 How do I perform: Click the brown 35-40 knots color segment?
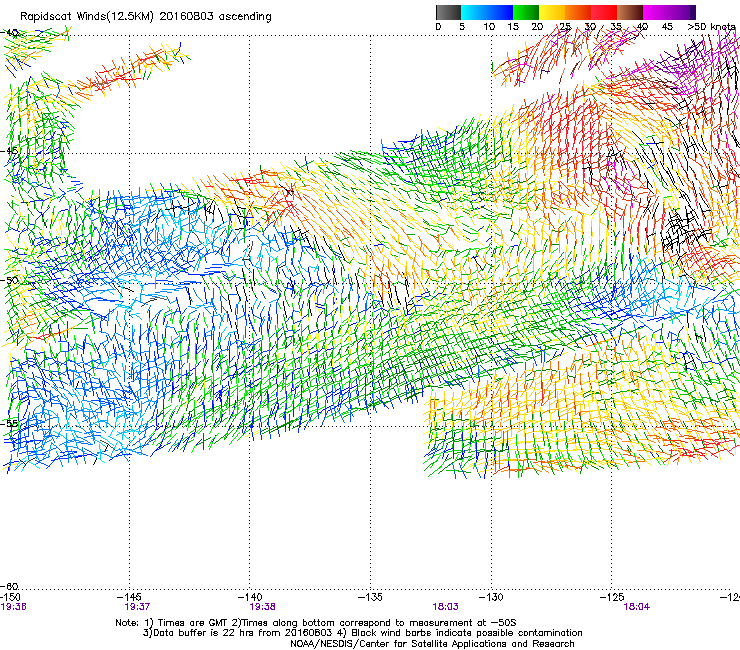630,12
